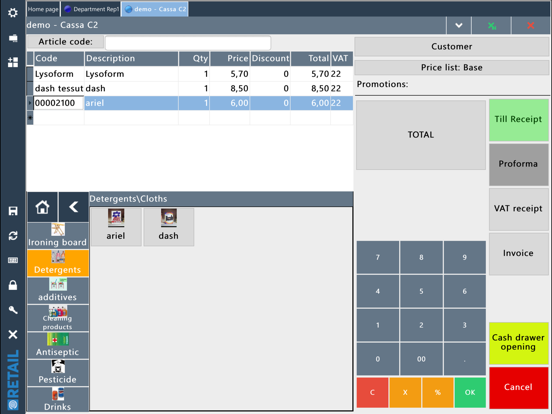The height and width of the screenshot is (414, 552).
Task: Select the Pesticide category
Action: point(58,372)
